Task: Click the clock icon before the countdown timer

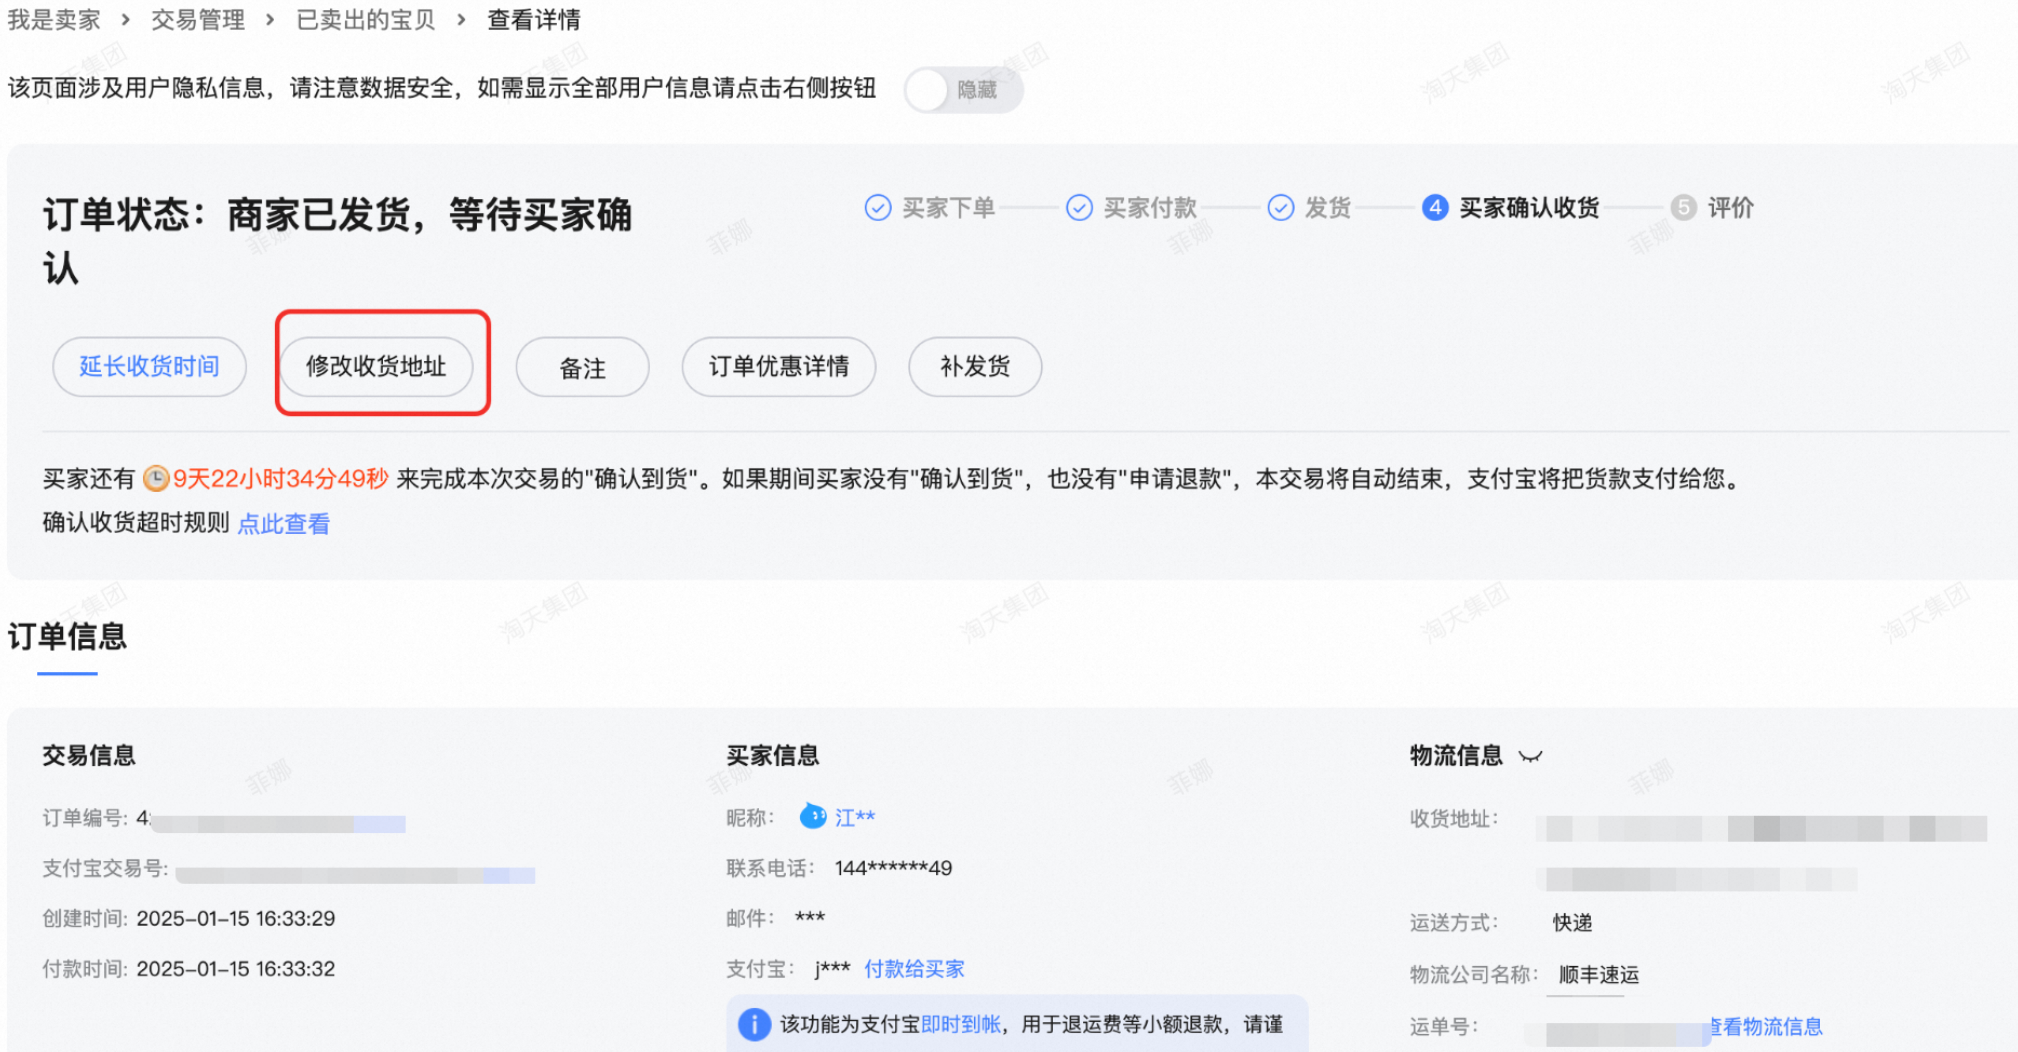Action: click(157, 479)
